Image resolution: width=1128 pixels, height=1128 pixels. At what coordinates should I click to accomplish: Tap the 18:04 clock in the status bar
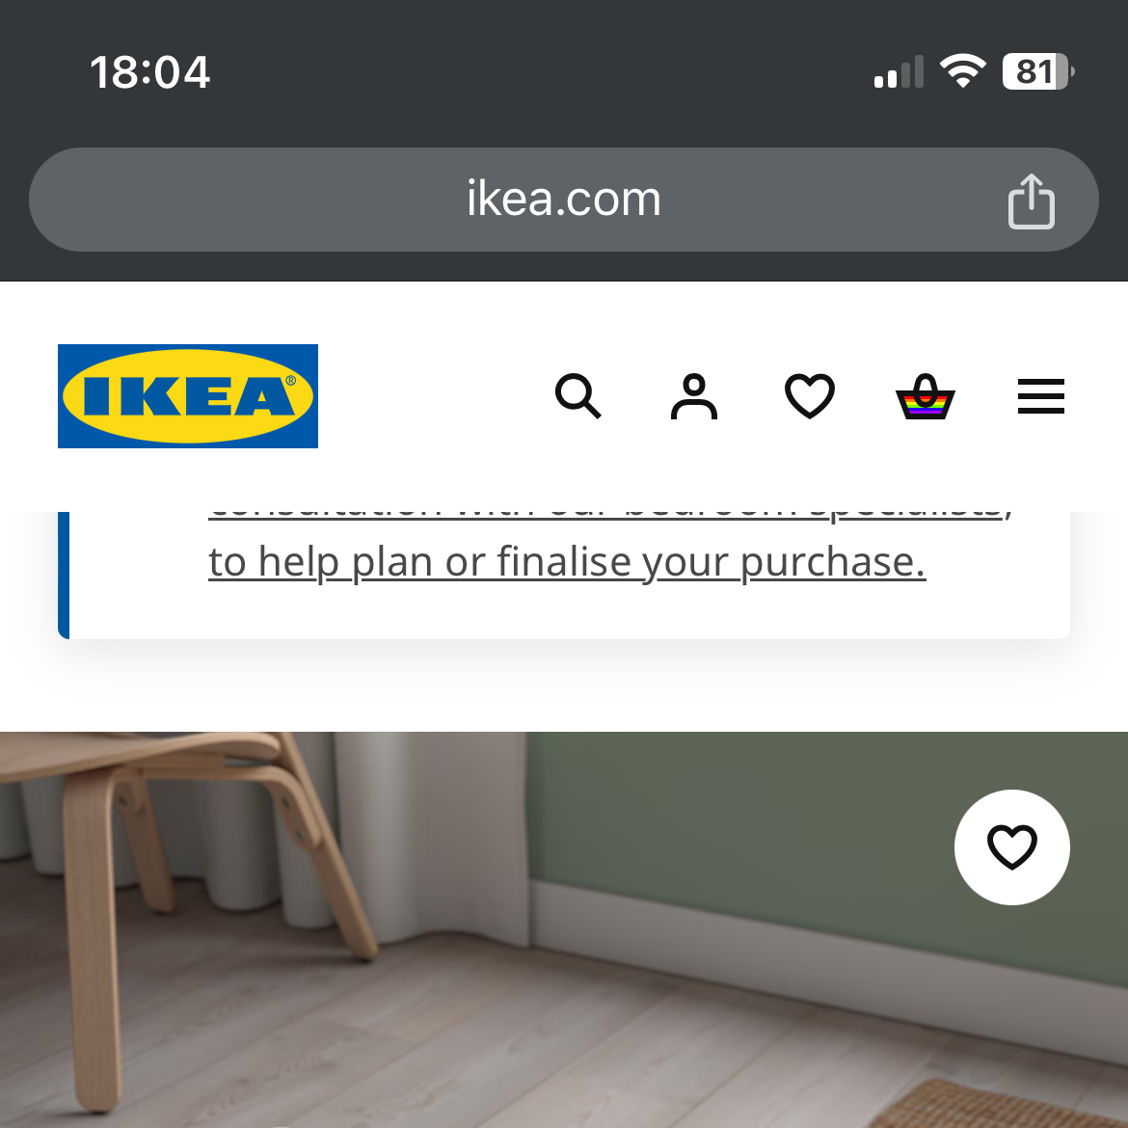coord(150,73)
